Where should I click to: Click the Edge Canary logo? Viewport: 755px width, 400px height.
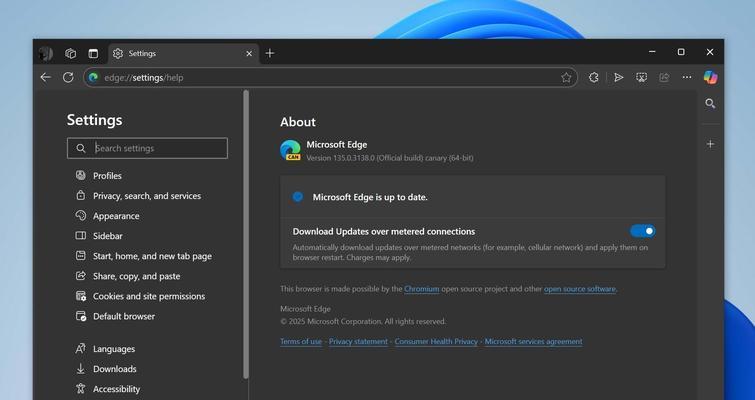coord(290,150)
